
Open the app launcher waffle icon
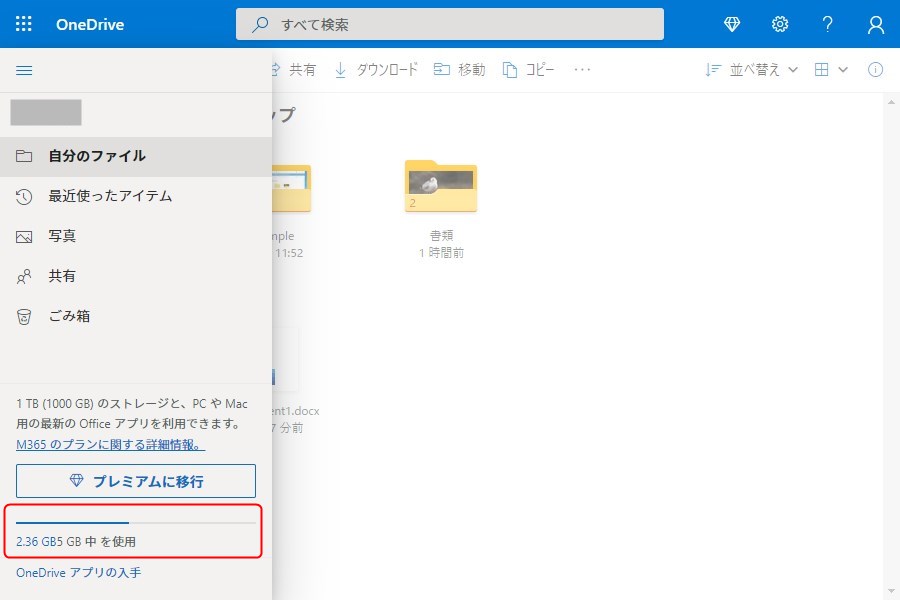(x=24, y=24)
